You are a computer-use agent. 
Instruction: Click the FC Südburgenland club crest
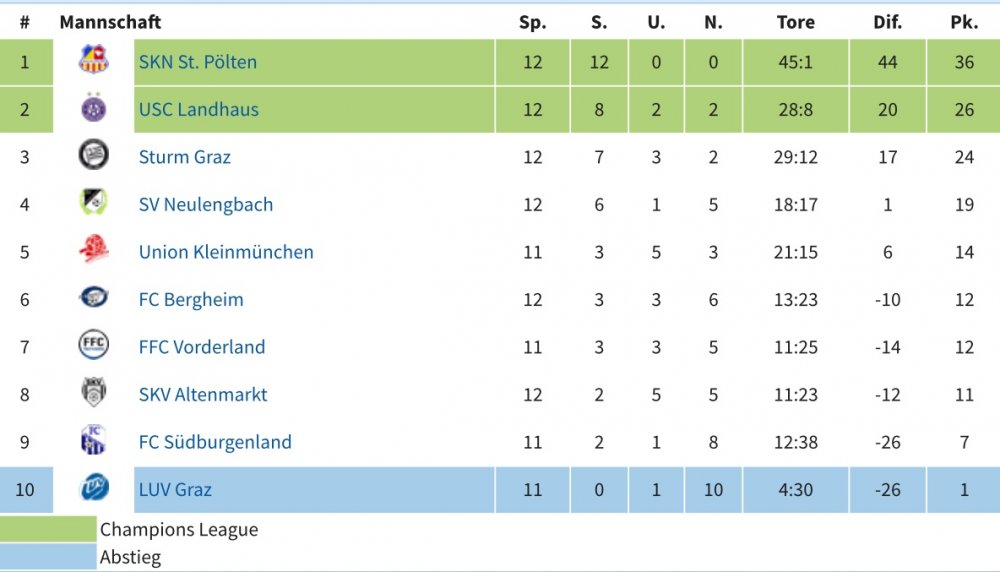94,439
